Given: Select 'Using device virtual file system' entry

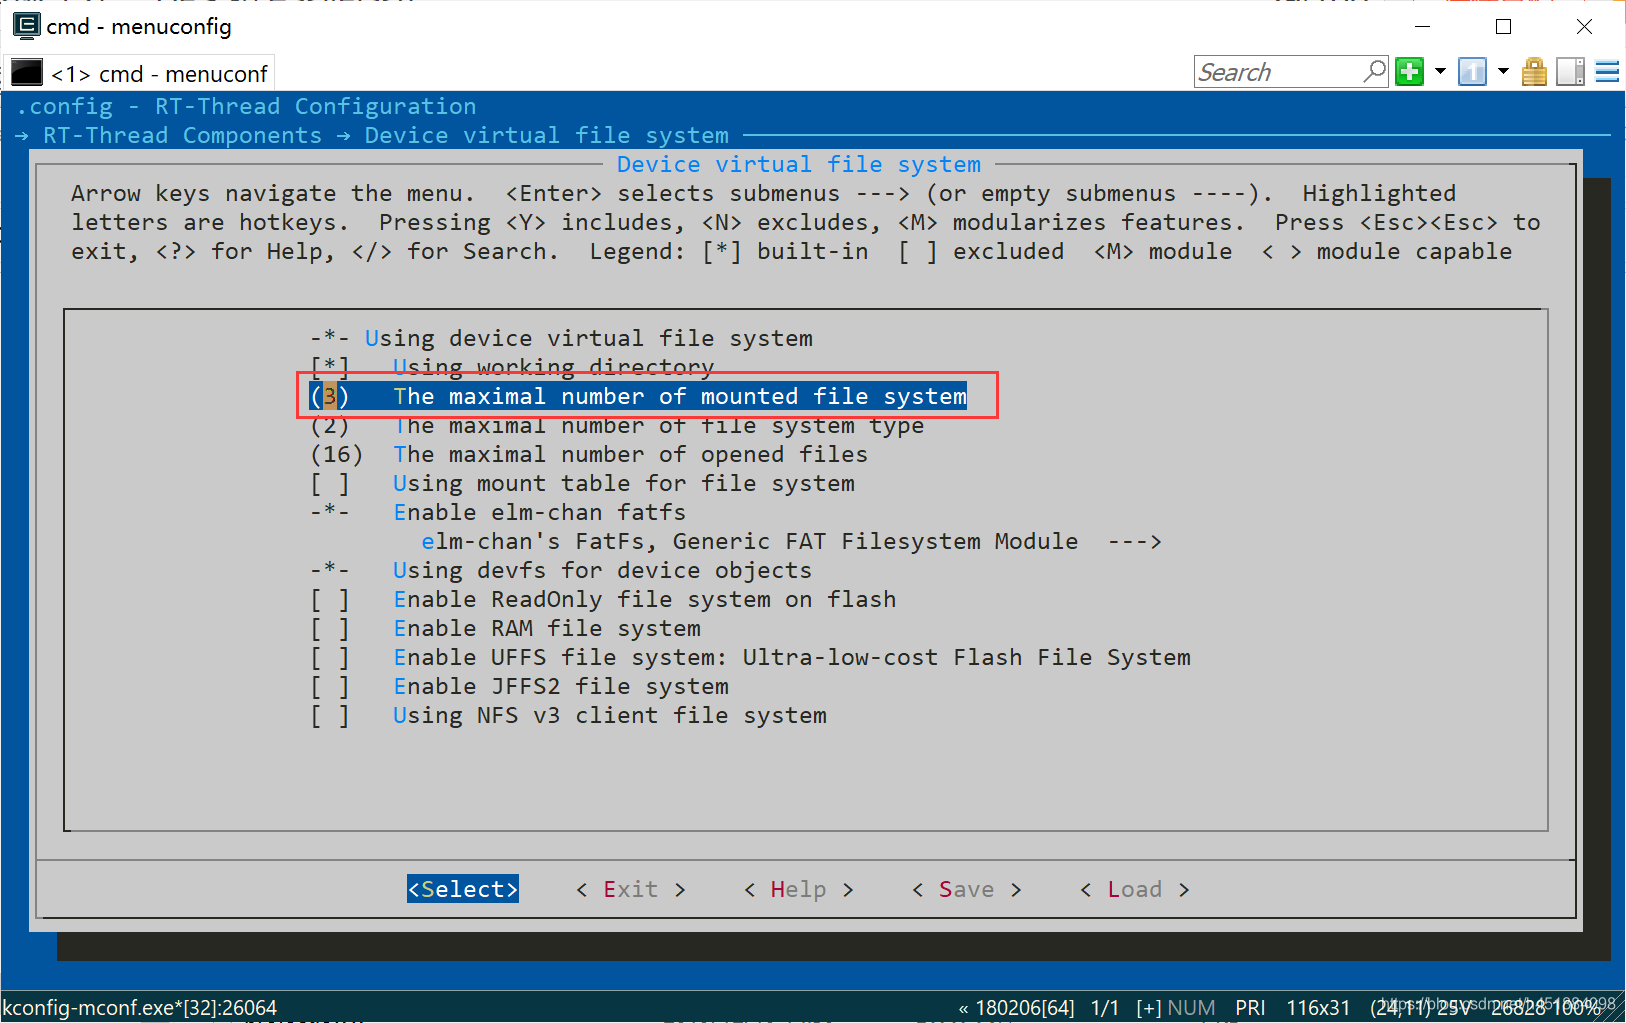Looking at the screenshot, I should pos(561,338).
